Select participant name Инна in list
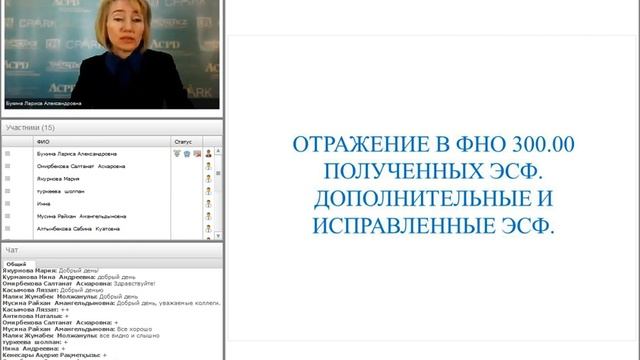Viewport: 640px width, 360px height. point(43,203)
